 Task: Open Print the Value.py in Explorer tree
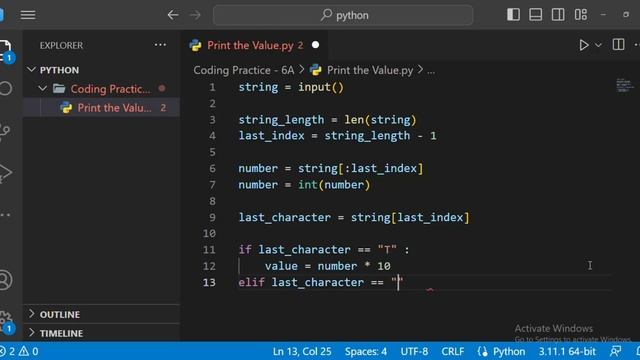102,108
